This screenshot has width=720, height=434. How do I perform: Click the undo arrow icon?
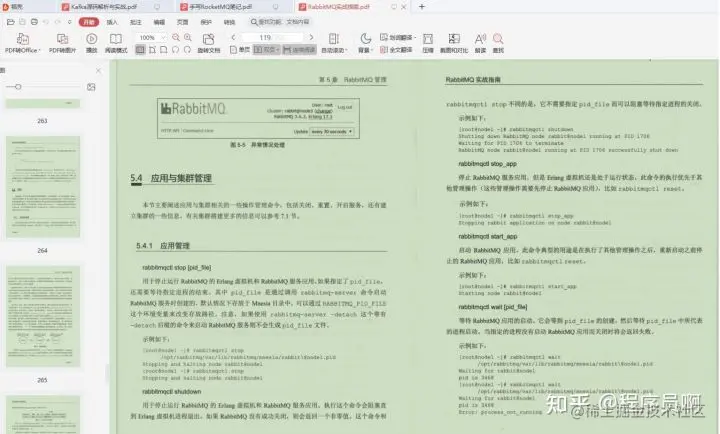pos(46,22)
